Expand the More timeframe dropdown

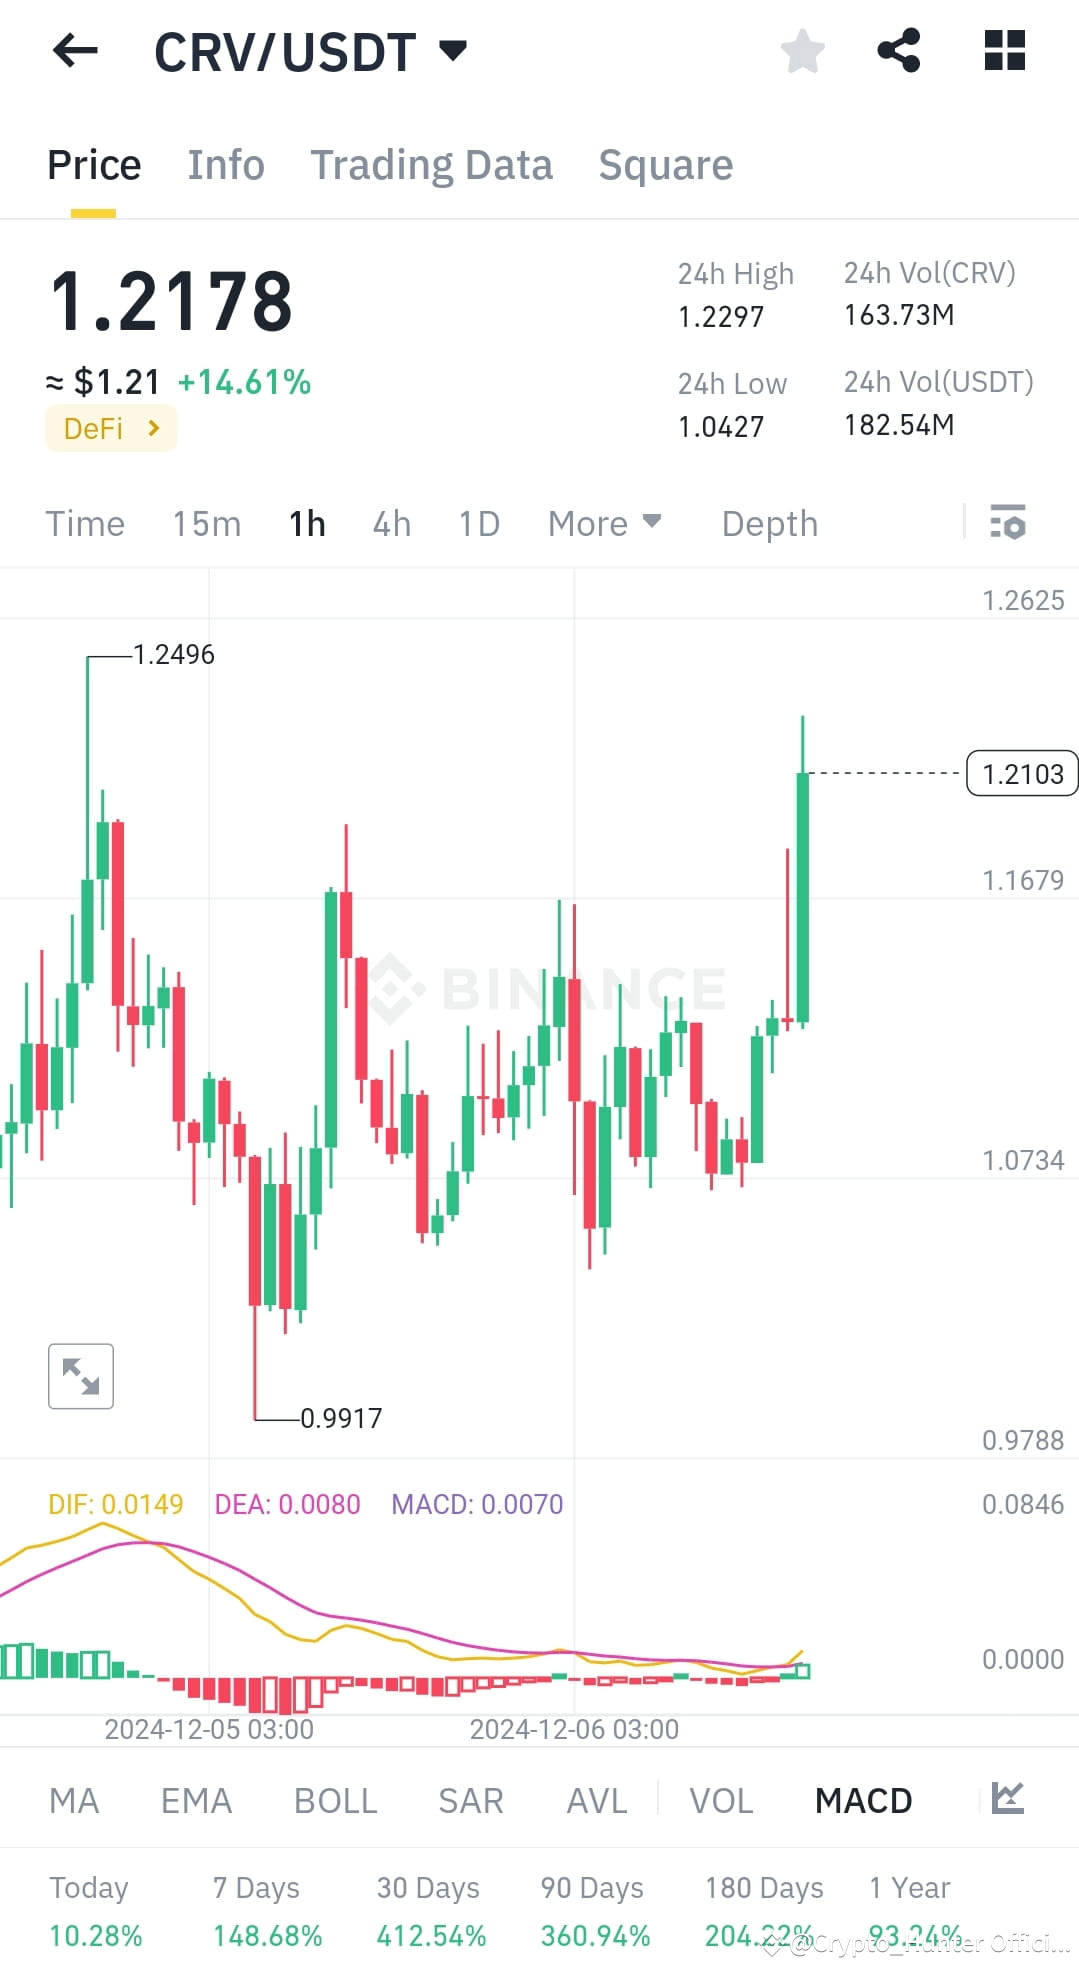pyautogui.click(x=604, y=523)
